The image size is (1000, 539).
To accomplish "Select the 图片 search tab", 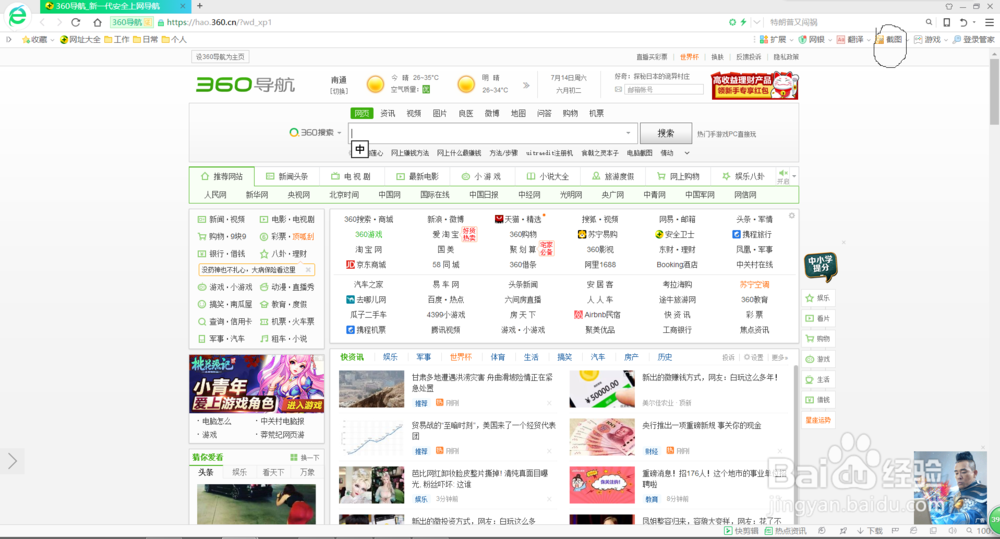I will 439,114.
